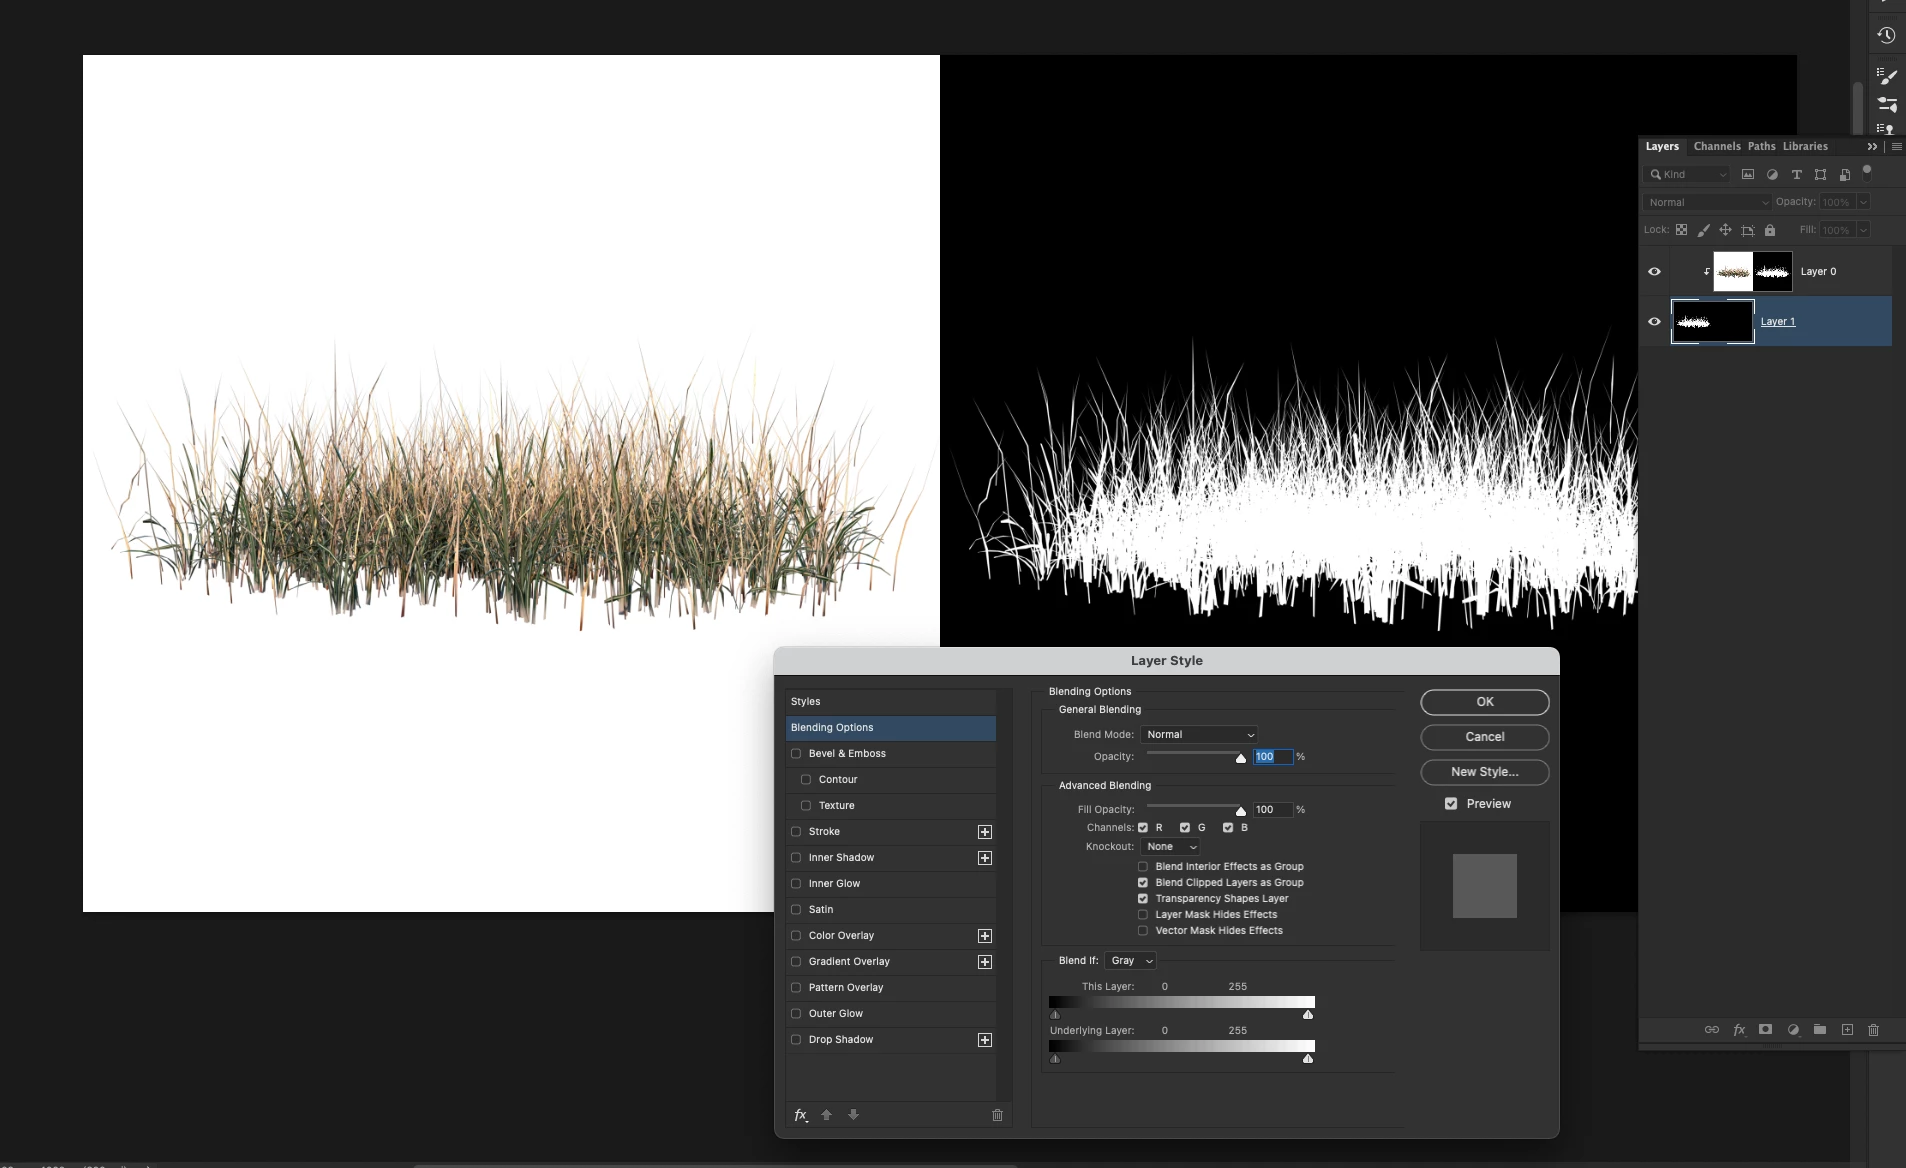Open the Knockout dropdown

[x=1170, y=847]
